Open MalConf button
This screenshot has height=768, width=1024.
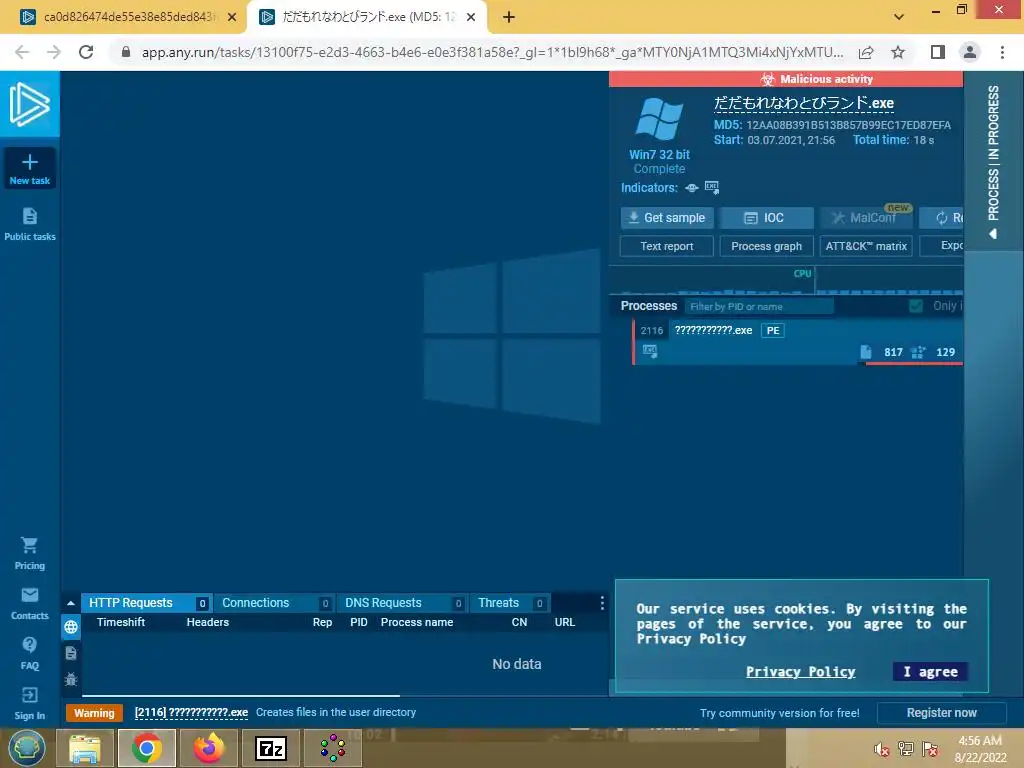(866, 217)
